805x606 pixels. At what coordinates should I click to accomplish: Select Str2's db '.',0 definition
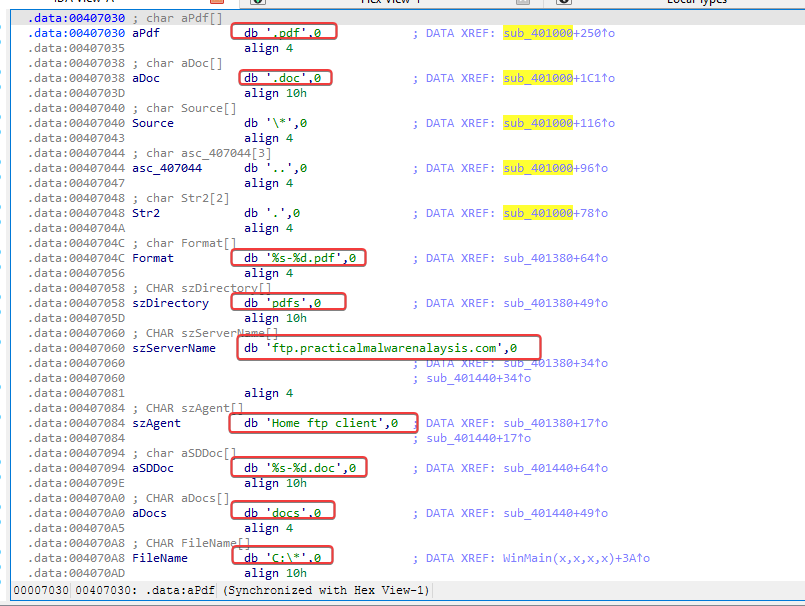272,213
